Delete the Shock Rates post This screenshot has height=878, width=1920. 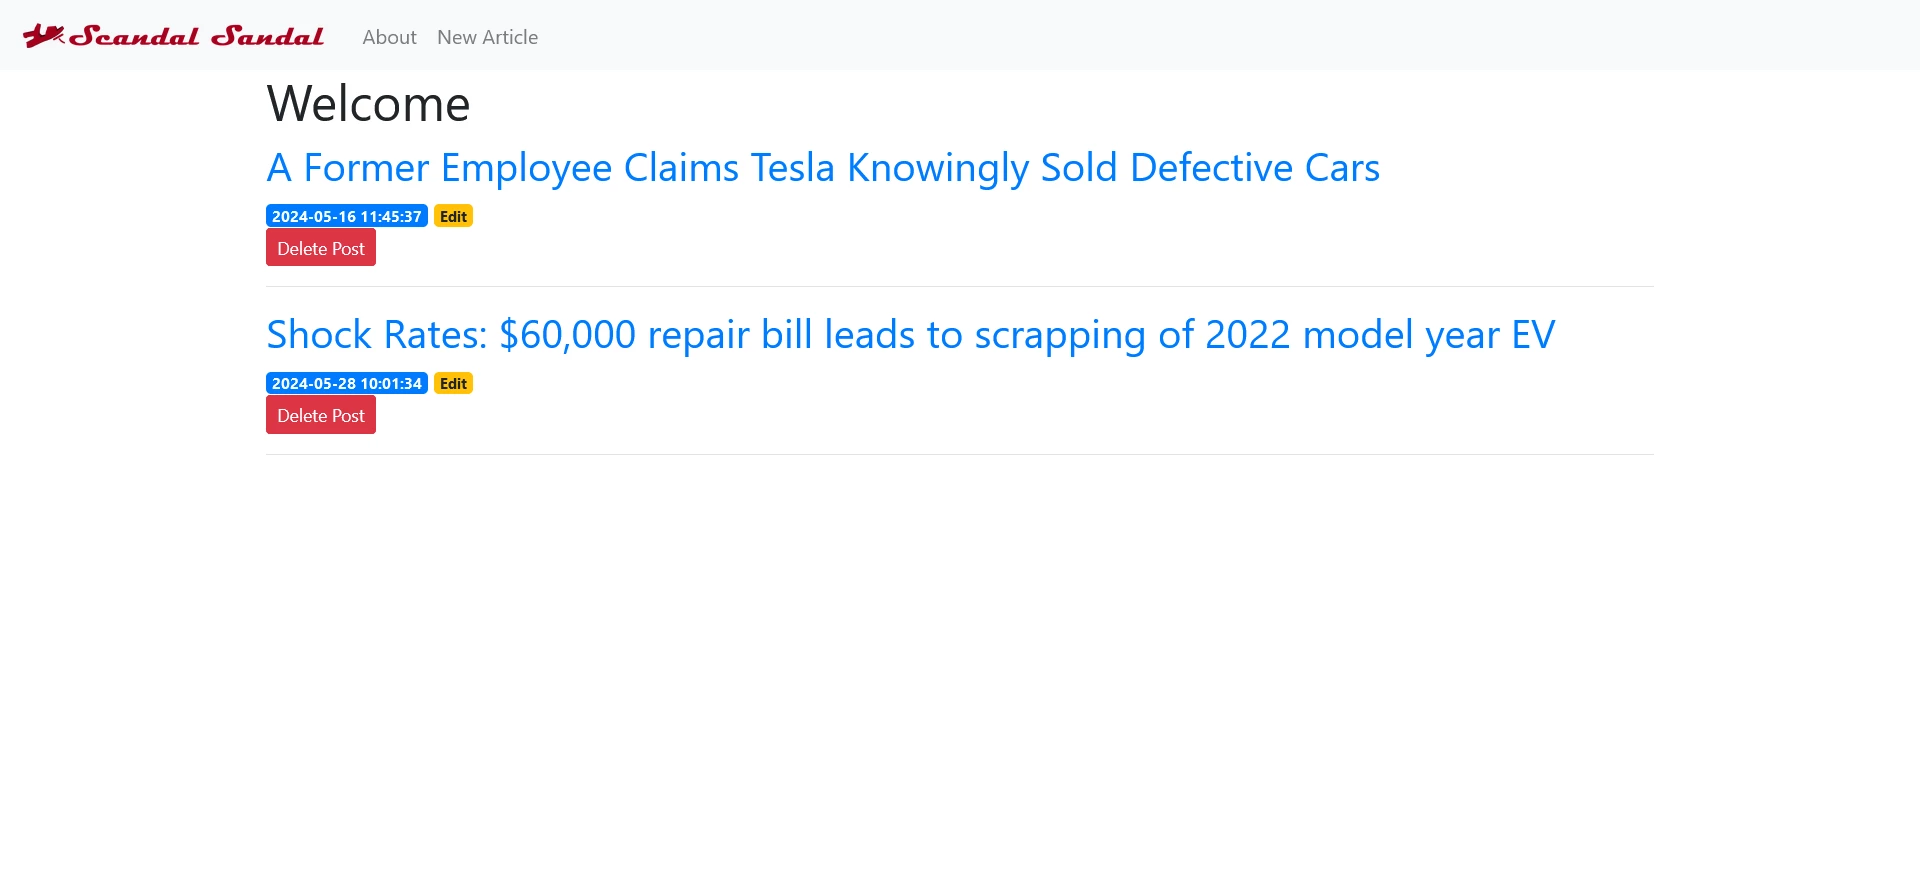[x=320, y=415]
